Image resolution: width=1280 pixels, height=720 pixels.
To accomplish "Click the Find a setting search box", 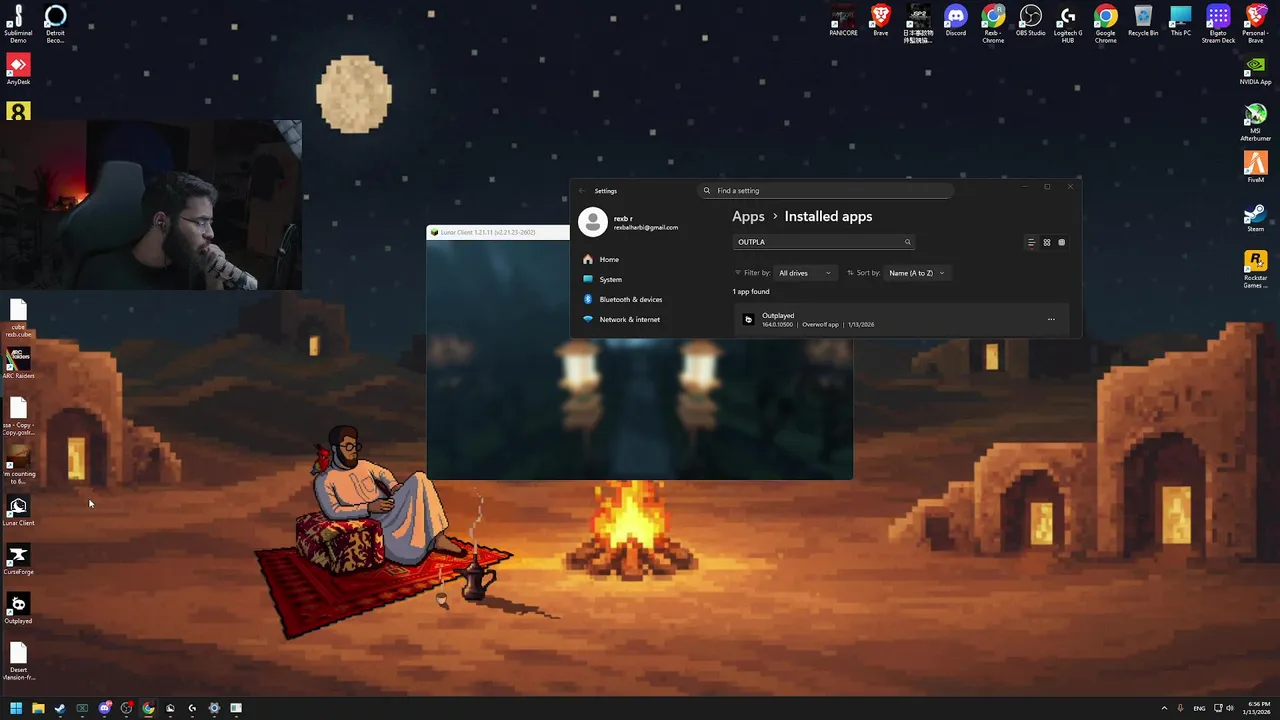I will pyautogui.click(x=825, y=191).
